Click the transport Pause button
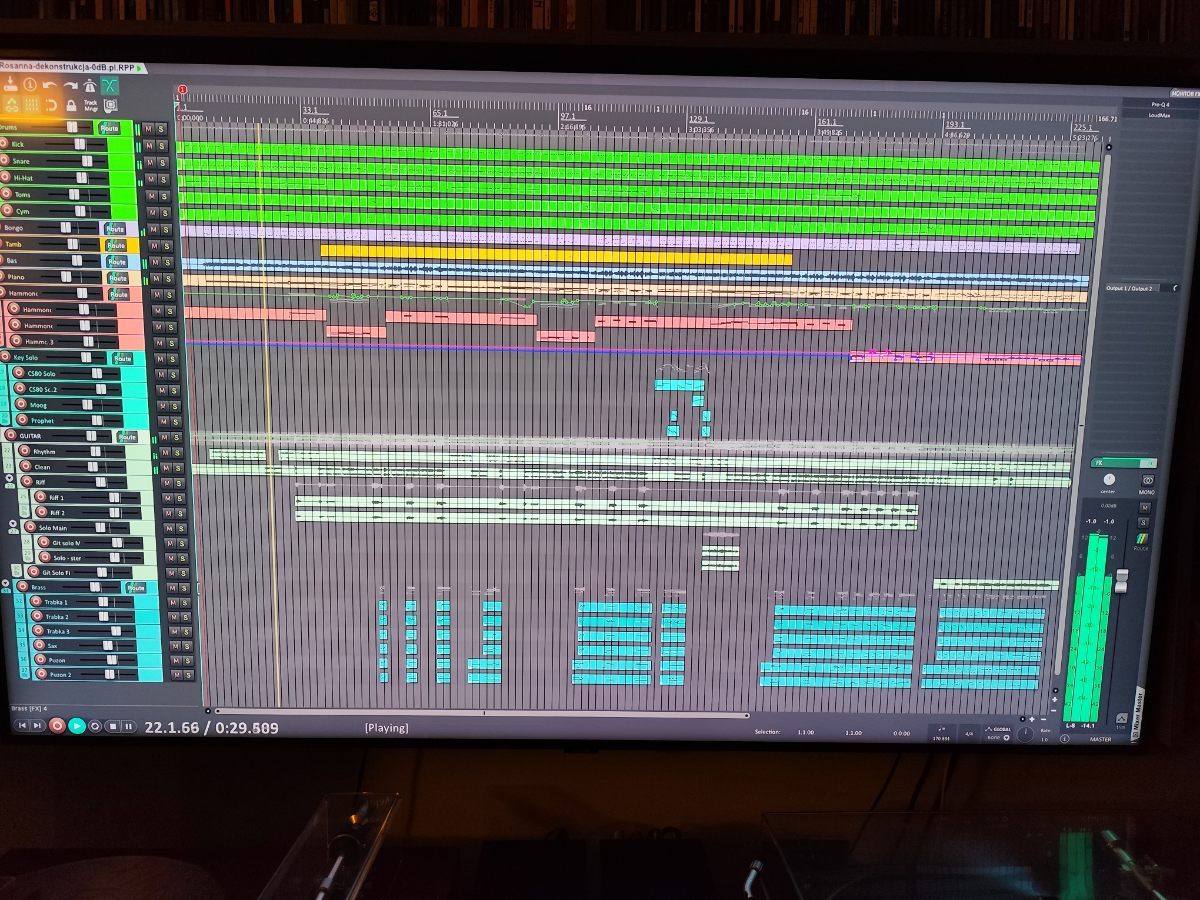This screenshot has height=900, width=1200. (x=129, y=726)
